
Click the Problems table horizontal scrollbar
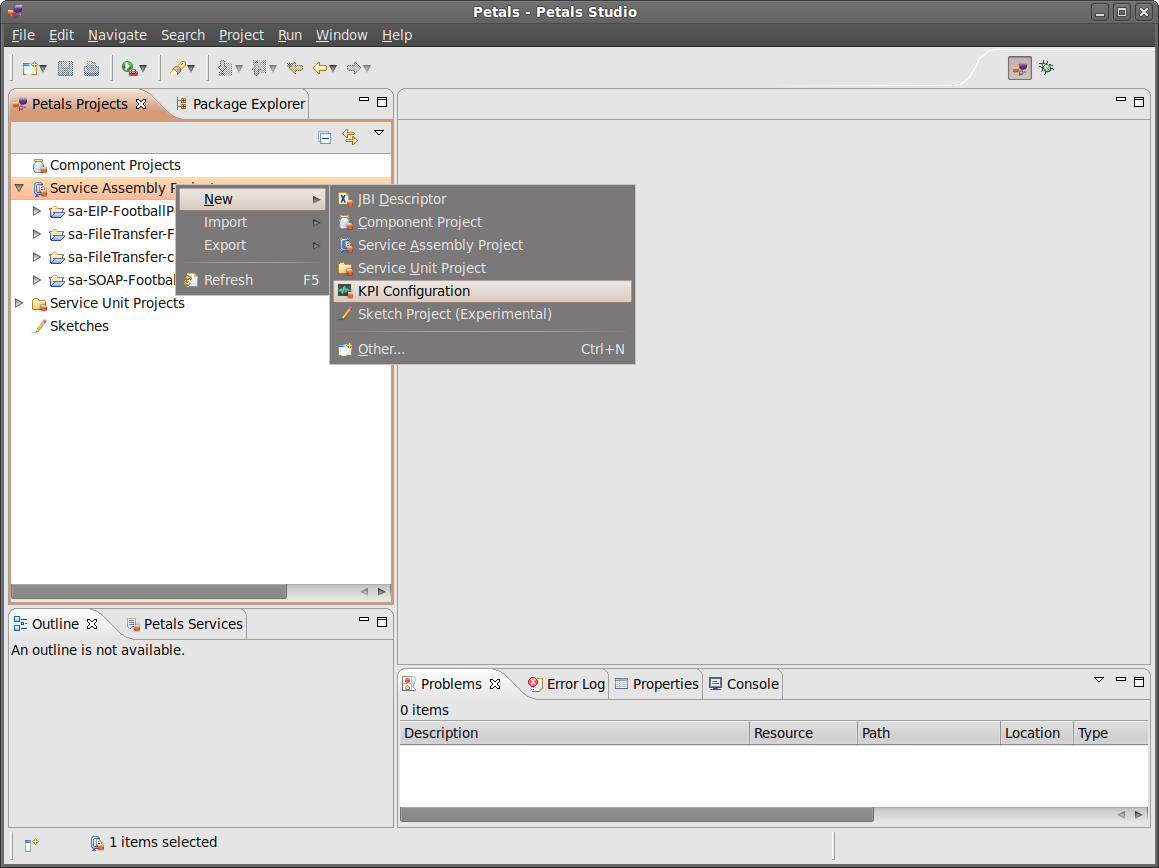[636, 815]
